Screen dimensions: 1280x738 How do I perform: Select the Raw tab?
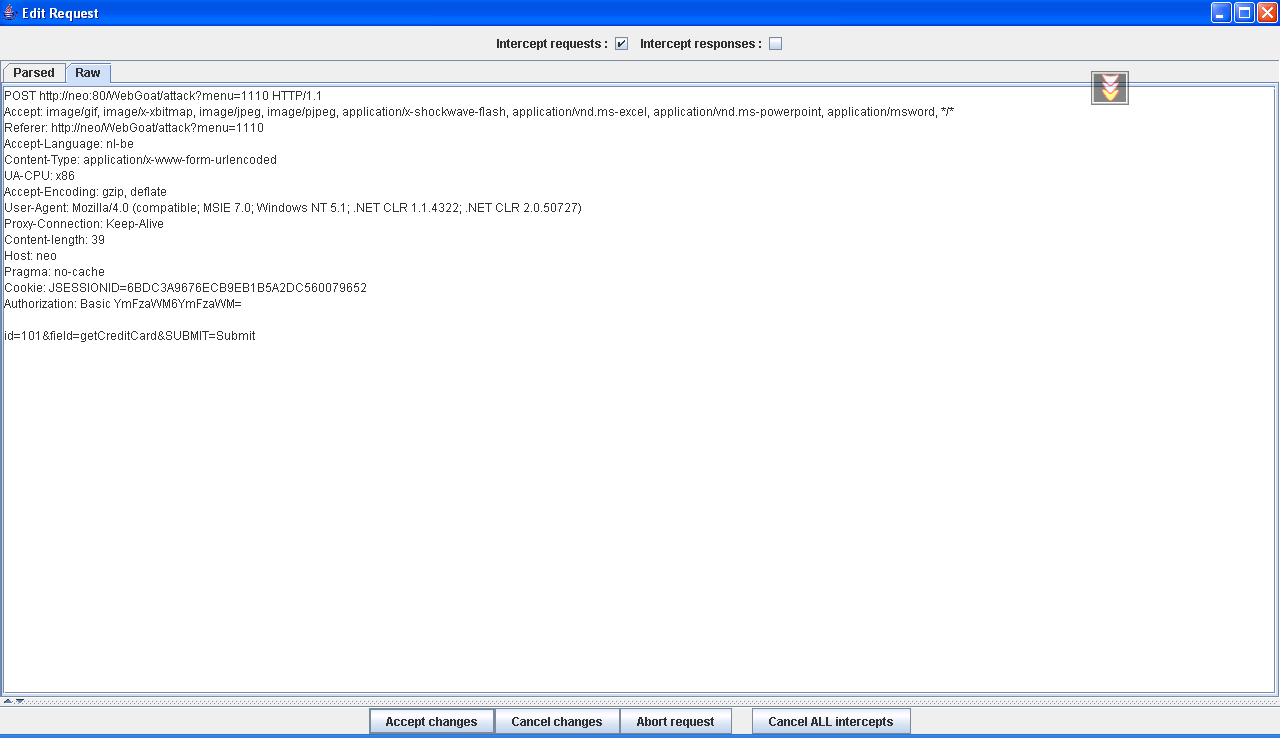[88, 73]
